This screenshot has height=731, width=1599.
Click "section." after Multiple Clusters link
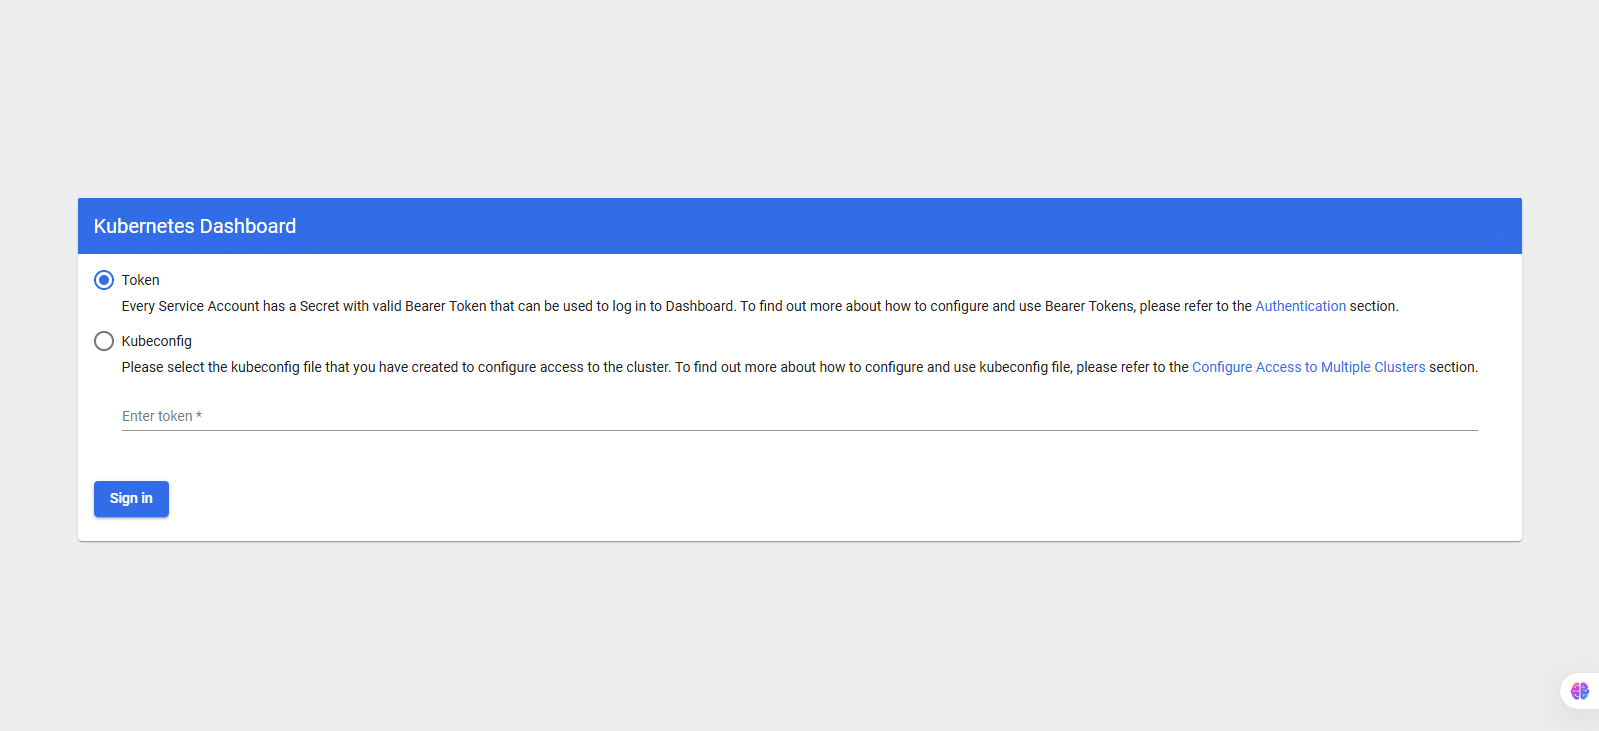1453,367
